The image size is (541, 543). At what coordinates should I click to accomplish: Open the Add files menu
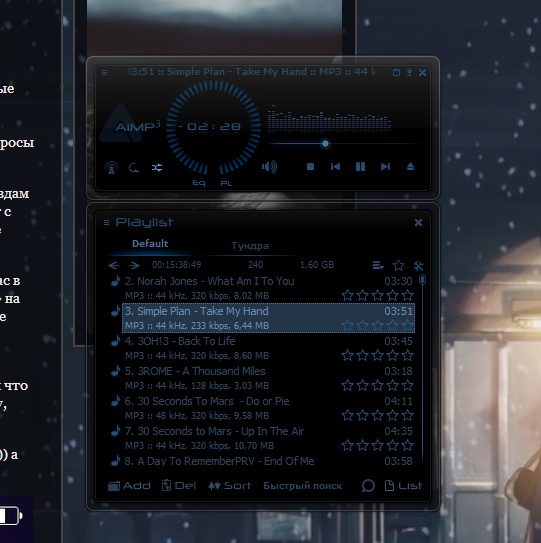[129, 486]
